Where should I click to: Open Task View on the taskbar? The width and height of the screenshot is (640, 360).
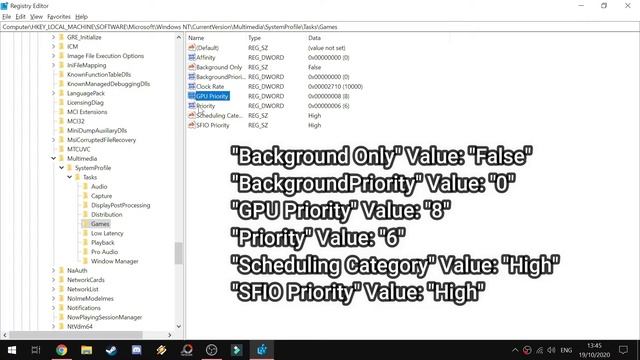tap(36, 350)
